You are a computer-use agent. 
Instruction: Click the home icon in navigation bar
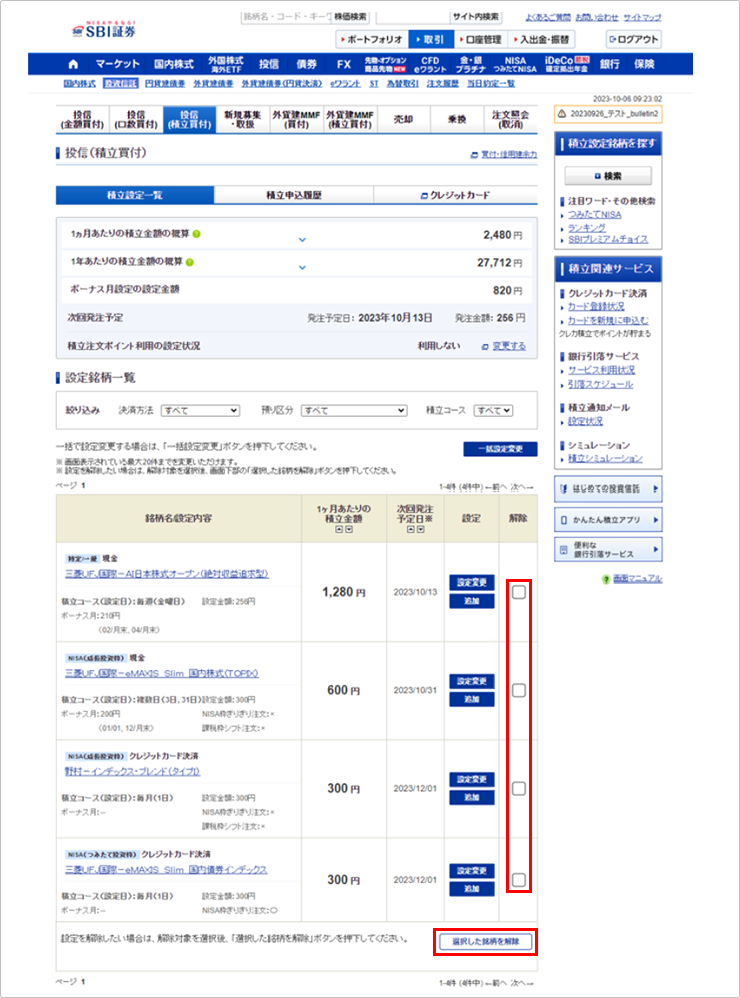[x=76, y=64]
